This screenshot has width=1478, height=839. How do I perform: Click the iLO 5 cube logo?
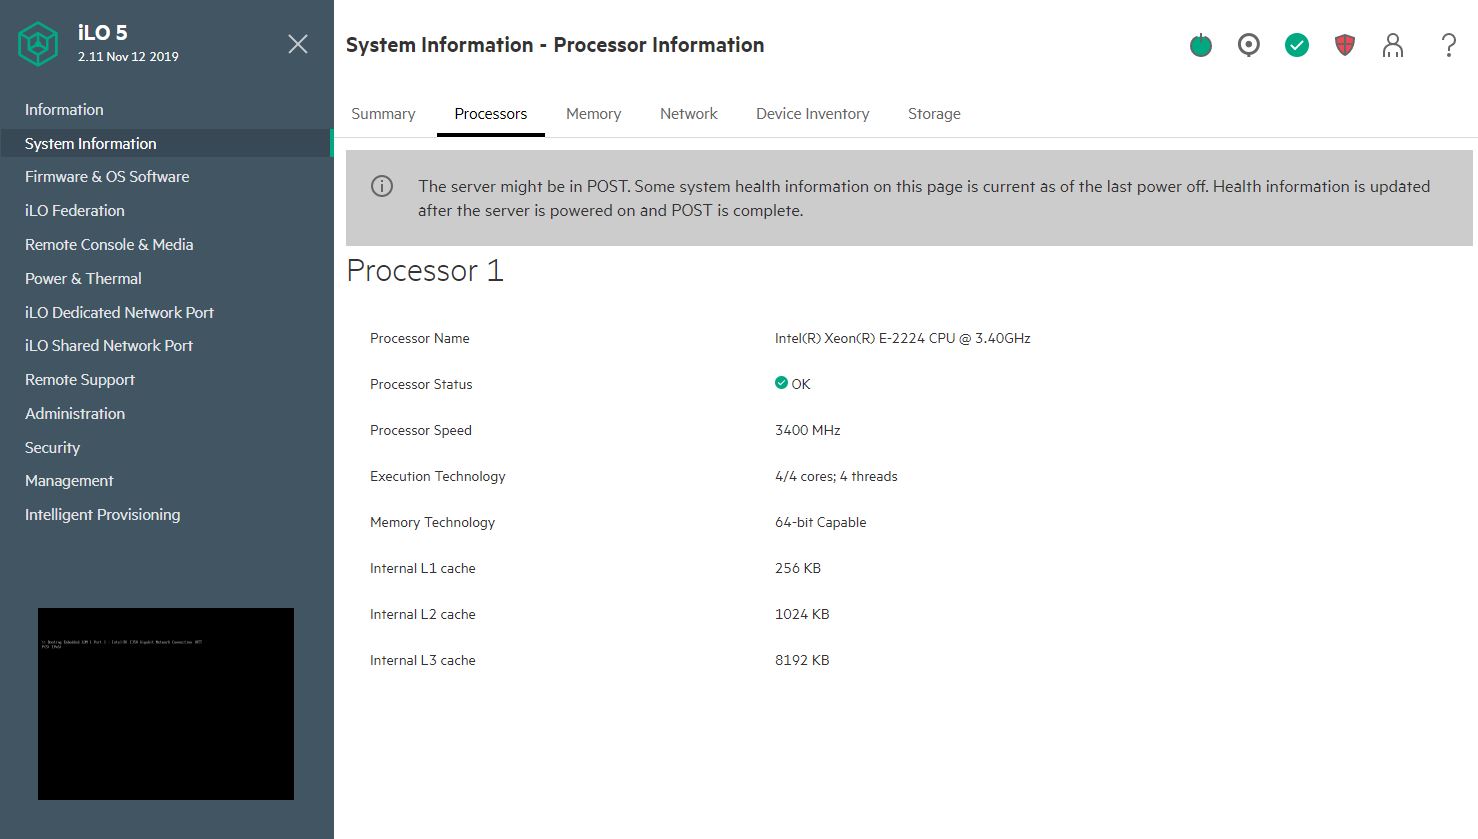point(39,45)
